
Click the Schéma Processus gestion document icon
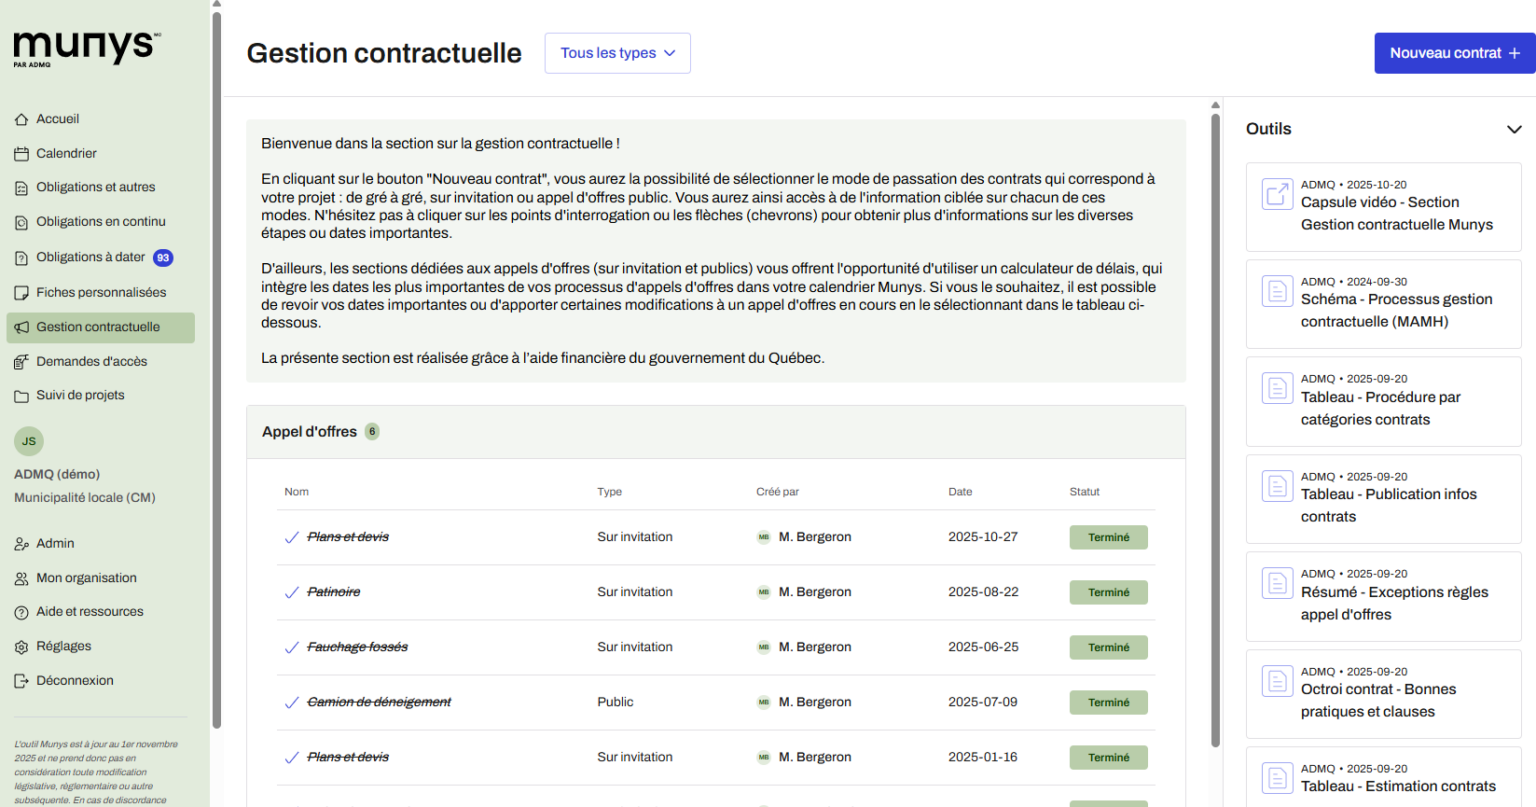(1277, 291)
